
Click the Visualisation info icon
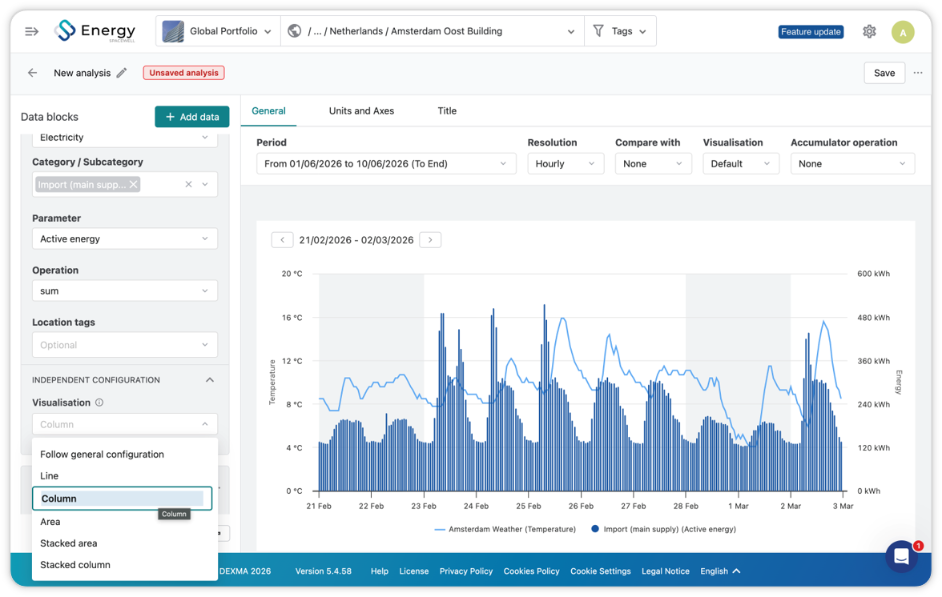(x=99, y=402)
